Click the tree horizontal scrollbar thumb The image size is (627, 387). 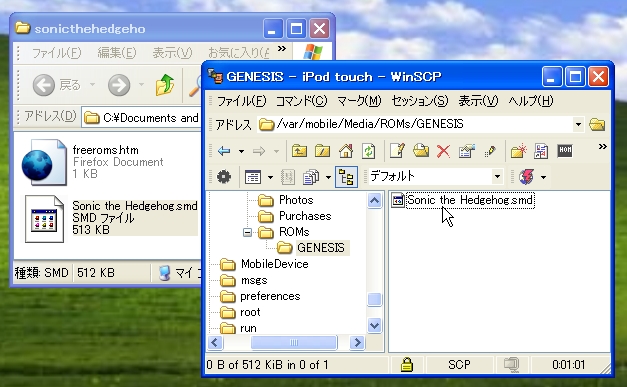(x=294, y=343)
